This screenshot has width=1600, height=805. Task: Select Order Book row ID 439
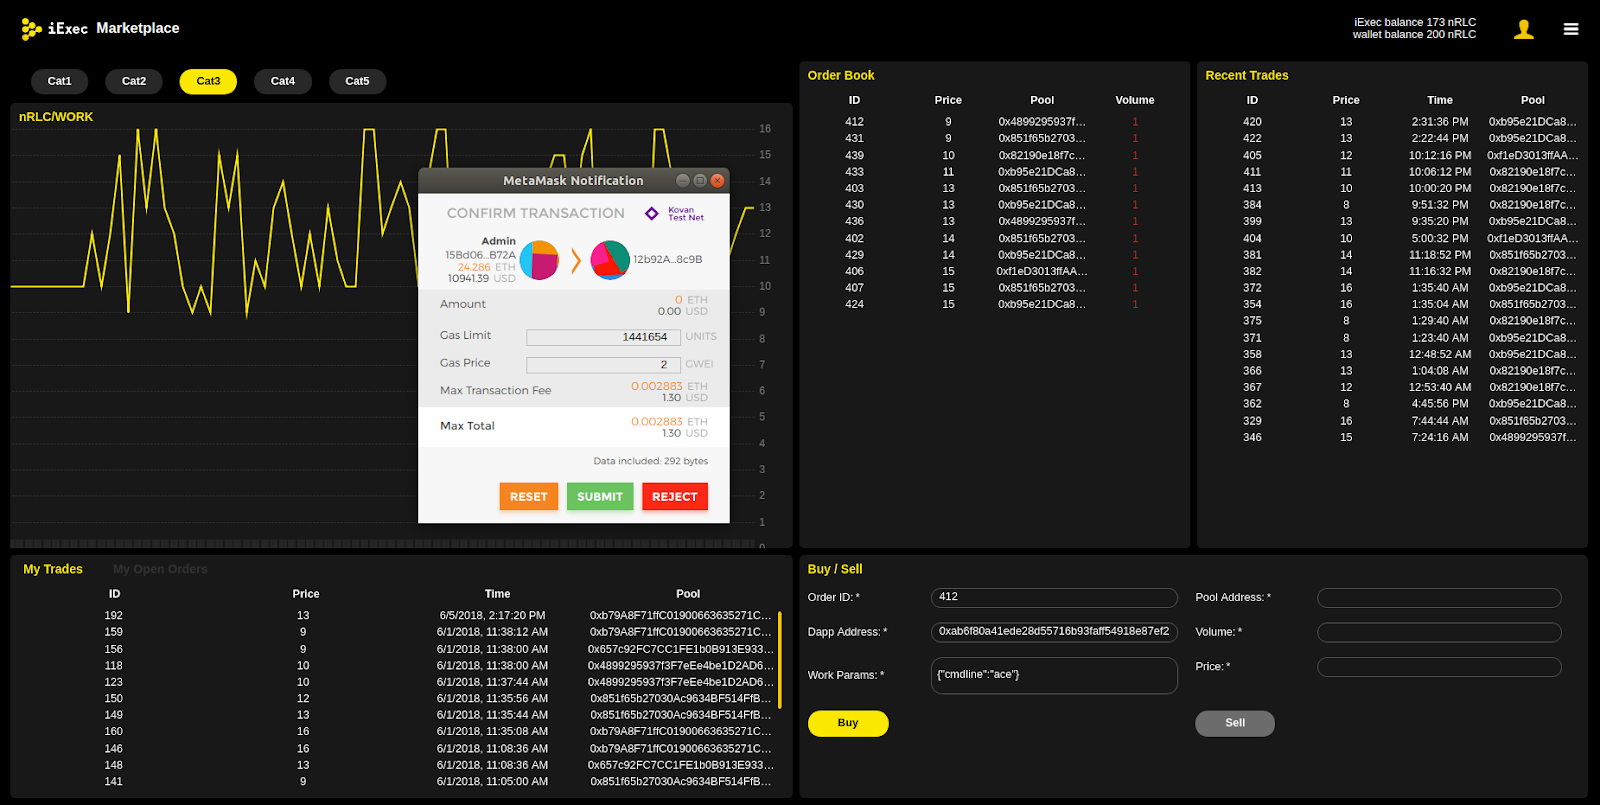click(x=995, y=155)
